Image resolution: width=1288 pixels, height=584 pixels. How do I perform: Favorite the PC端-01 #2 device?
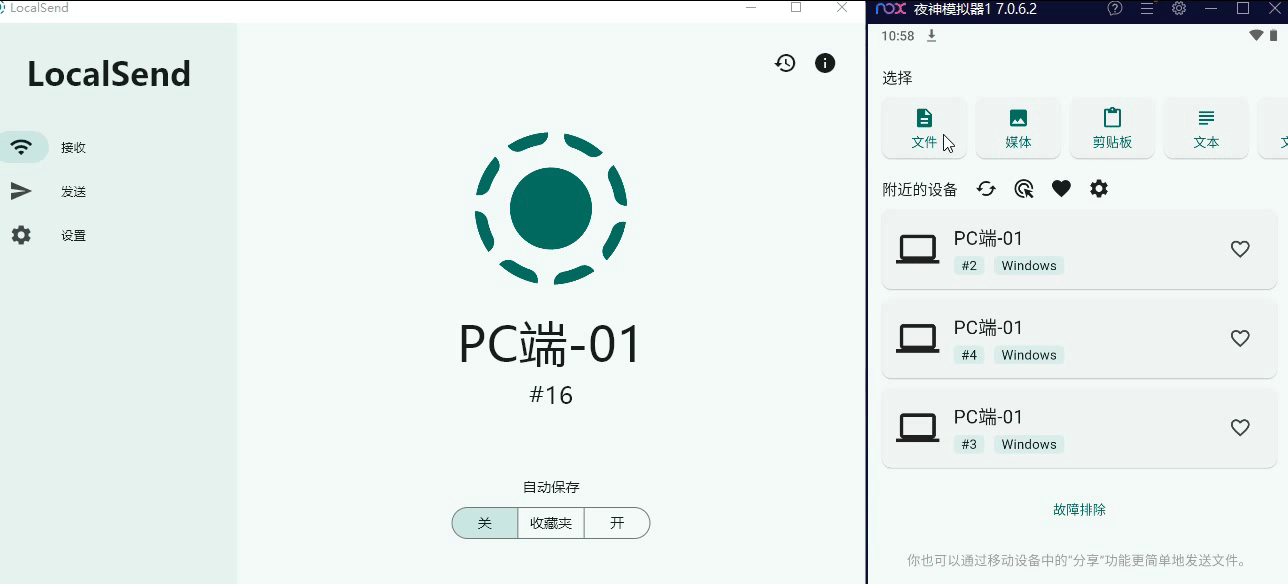tap(1240, 249)
